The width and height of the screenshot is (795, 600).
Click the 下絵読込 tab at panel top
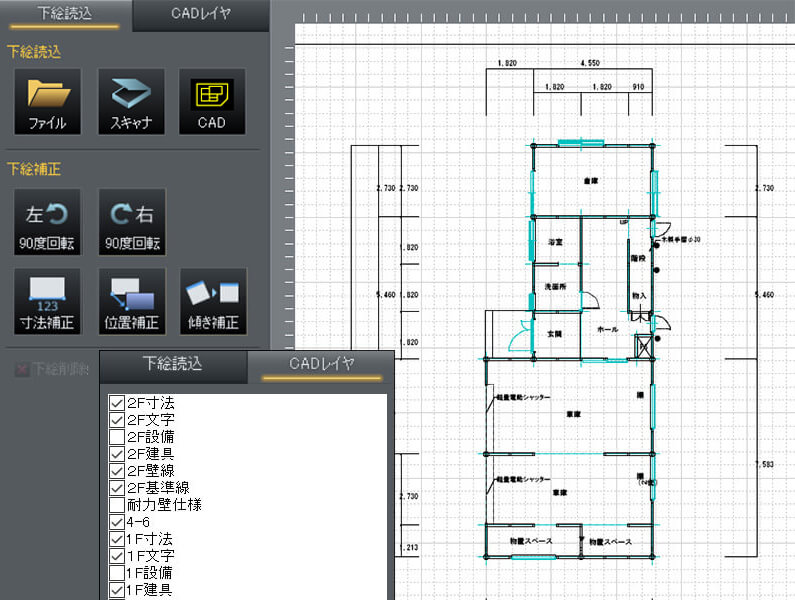(65, 15)
